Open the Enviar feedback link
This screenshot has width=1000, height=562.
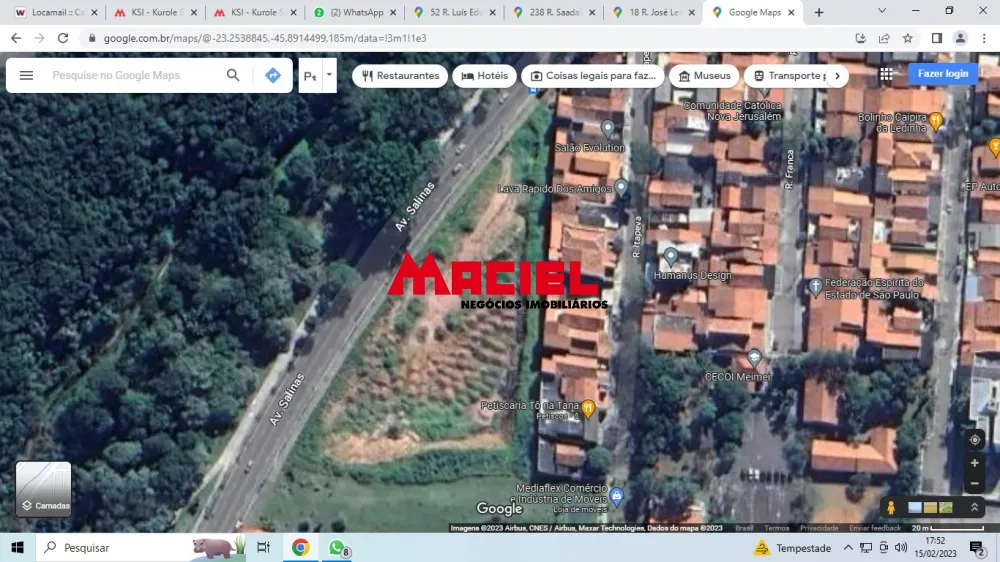875,528
